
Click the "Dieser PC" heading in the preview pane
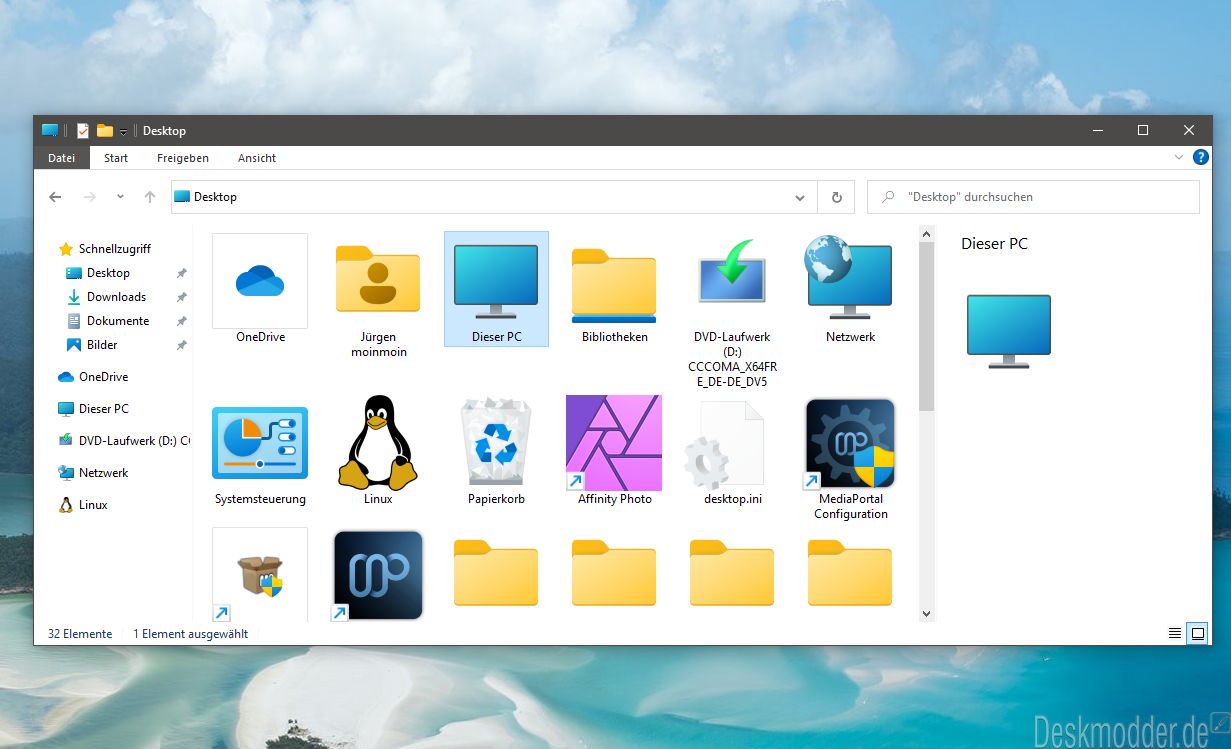[x=994, y=244]
